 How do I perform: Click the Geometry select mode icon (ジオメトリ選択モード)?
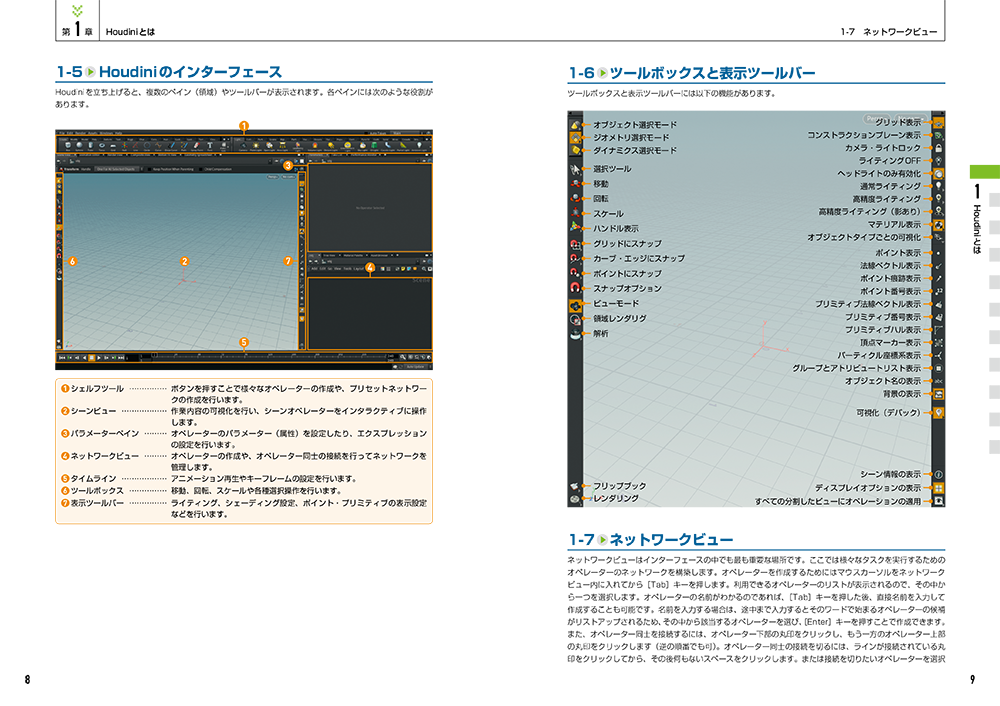point(576,137)
